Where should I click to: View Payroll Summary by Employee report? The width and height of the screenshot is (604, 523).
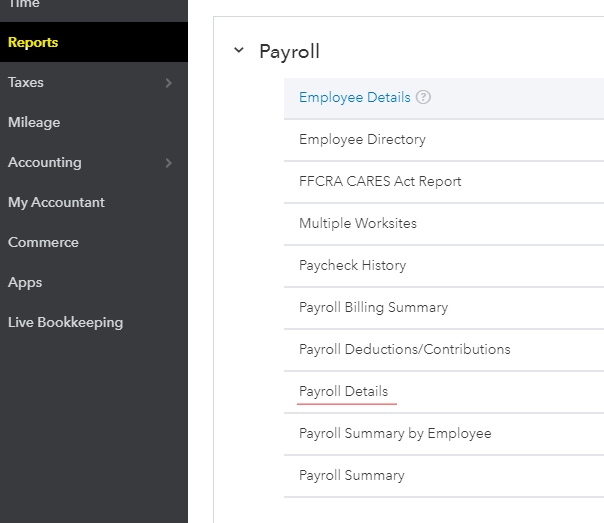click(395, 434)
